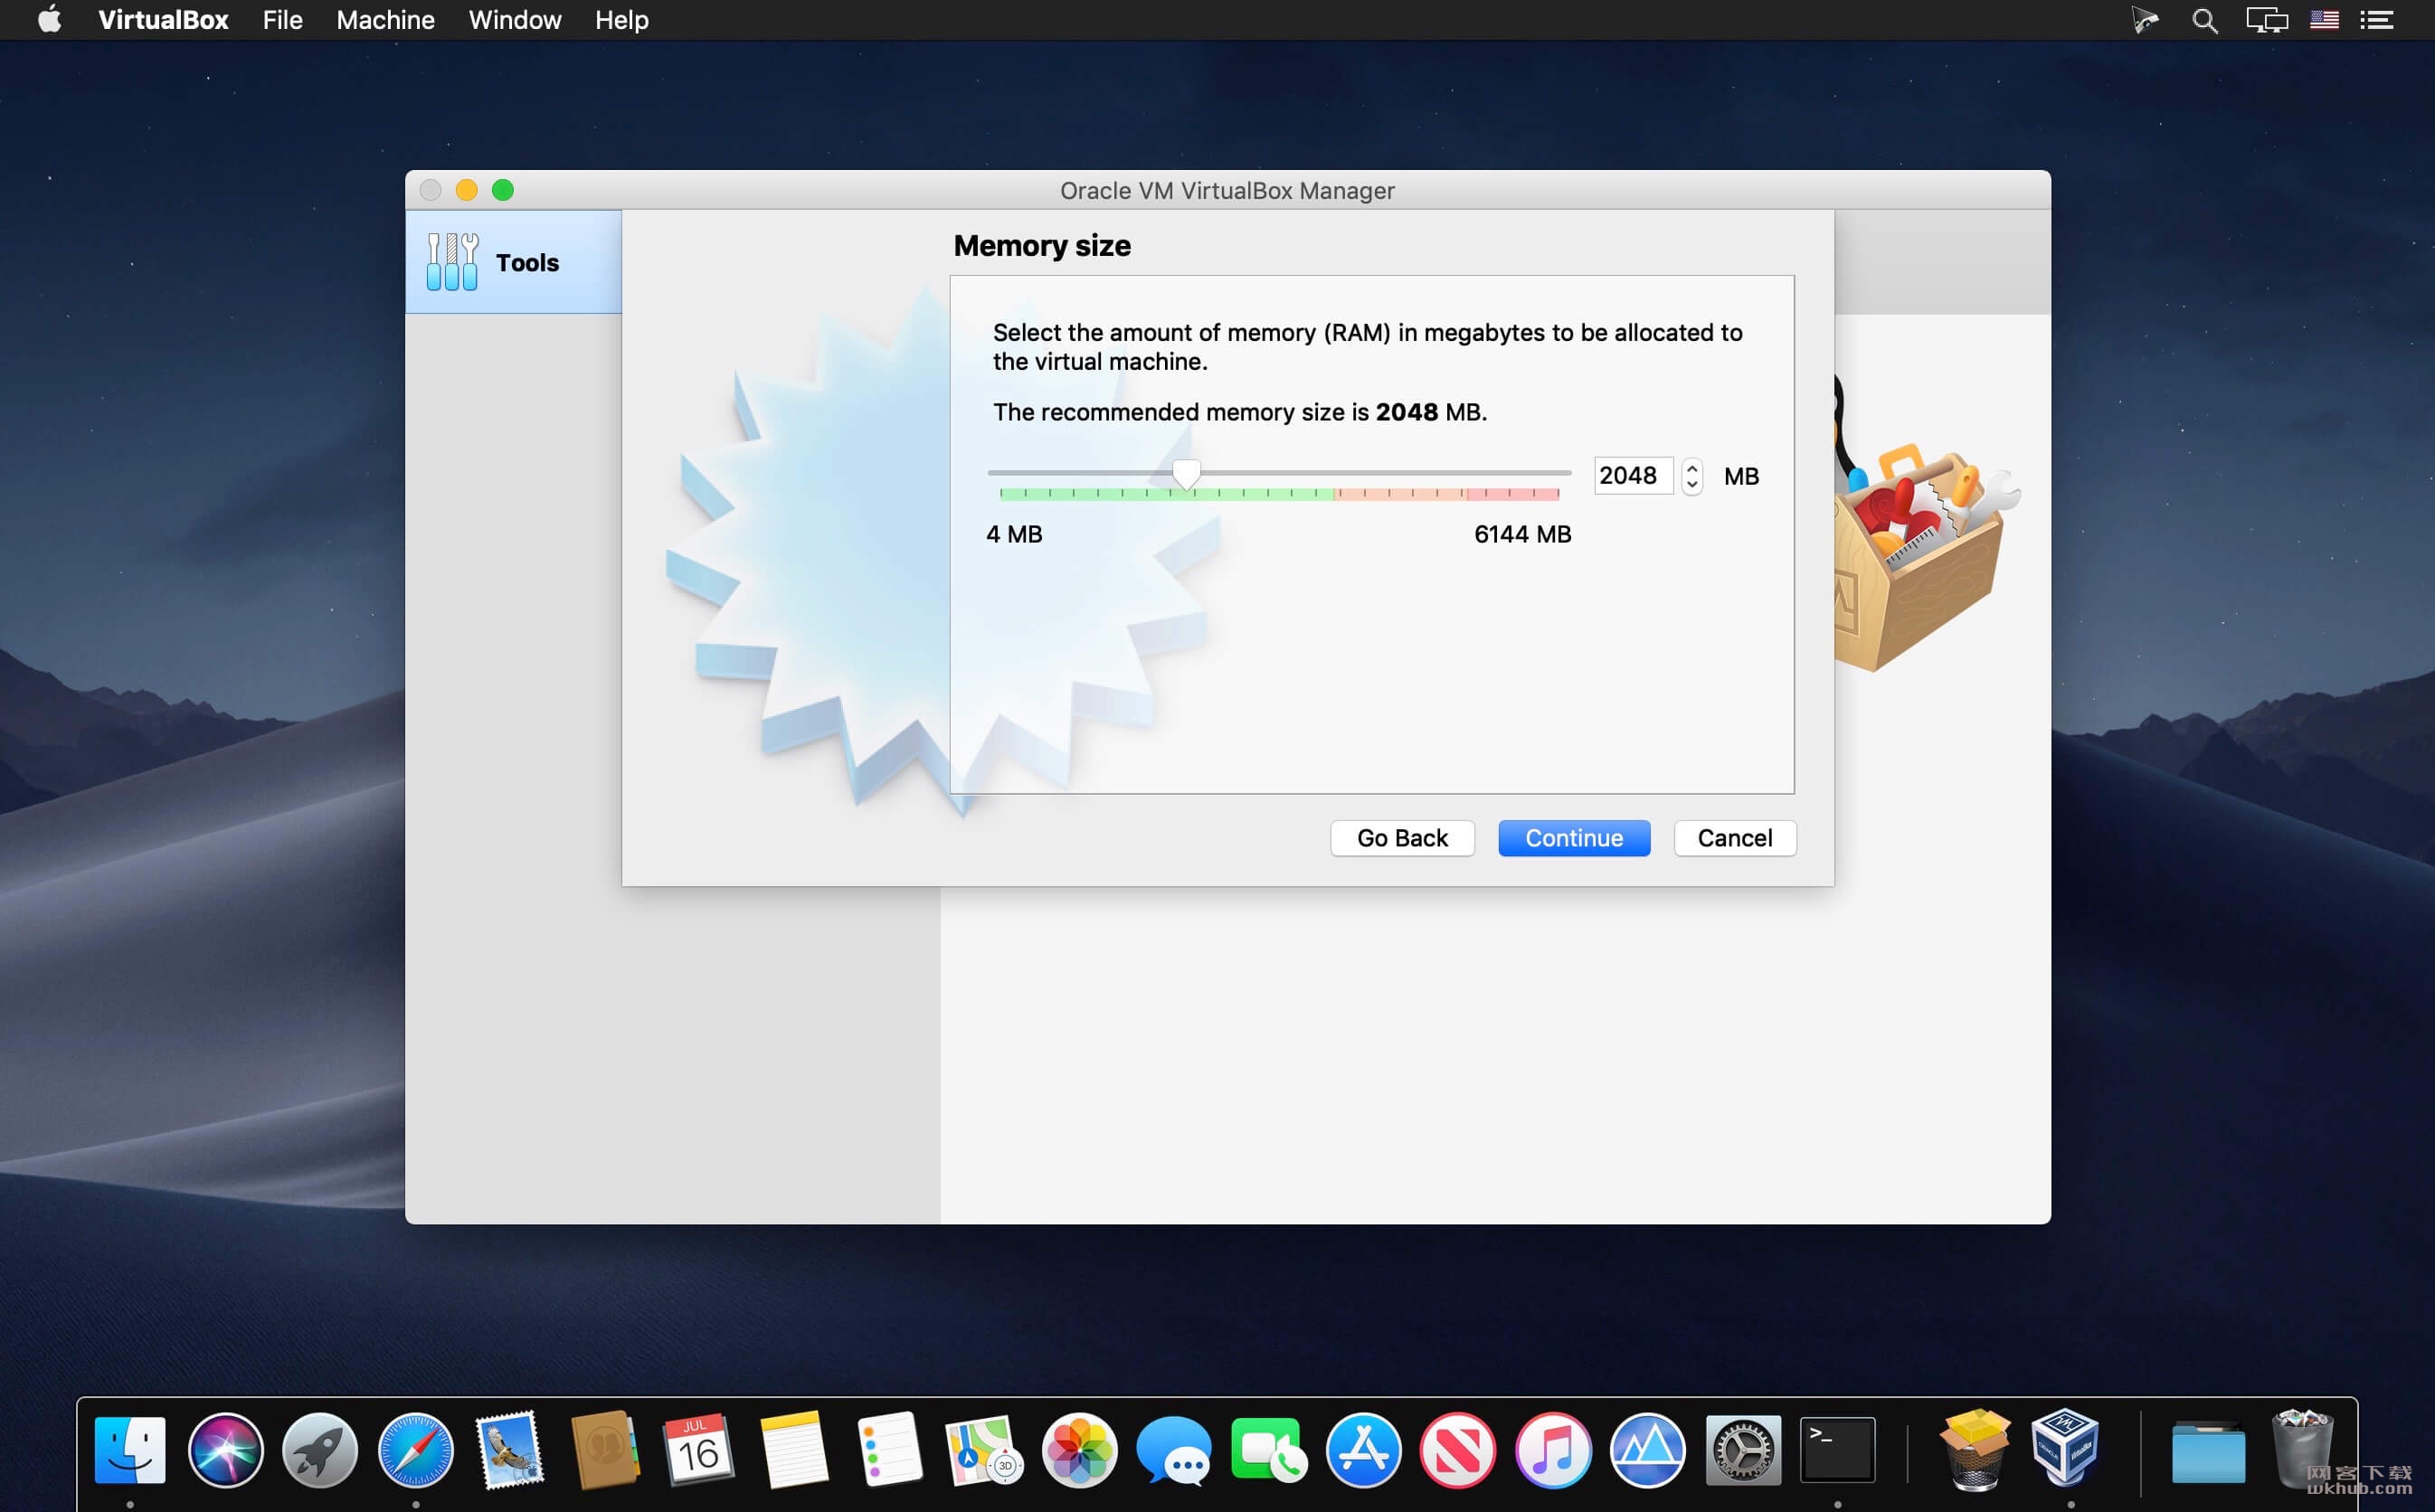Open the Window menu
The image size is (2435, 1512).
(515, 20)
